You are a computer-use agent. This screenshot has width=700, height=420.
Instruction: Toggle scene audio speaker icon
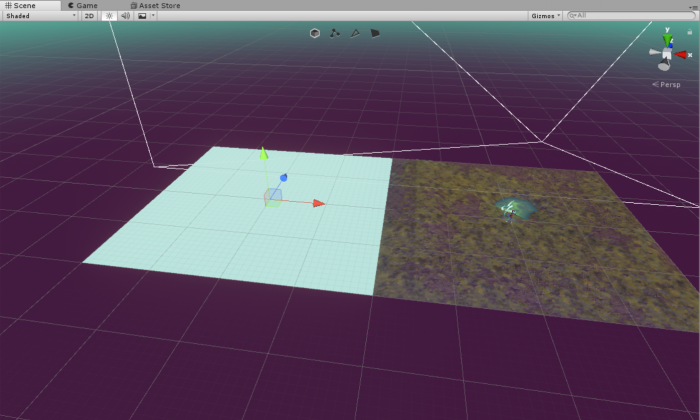coord(125,16)
